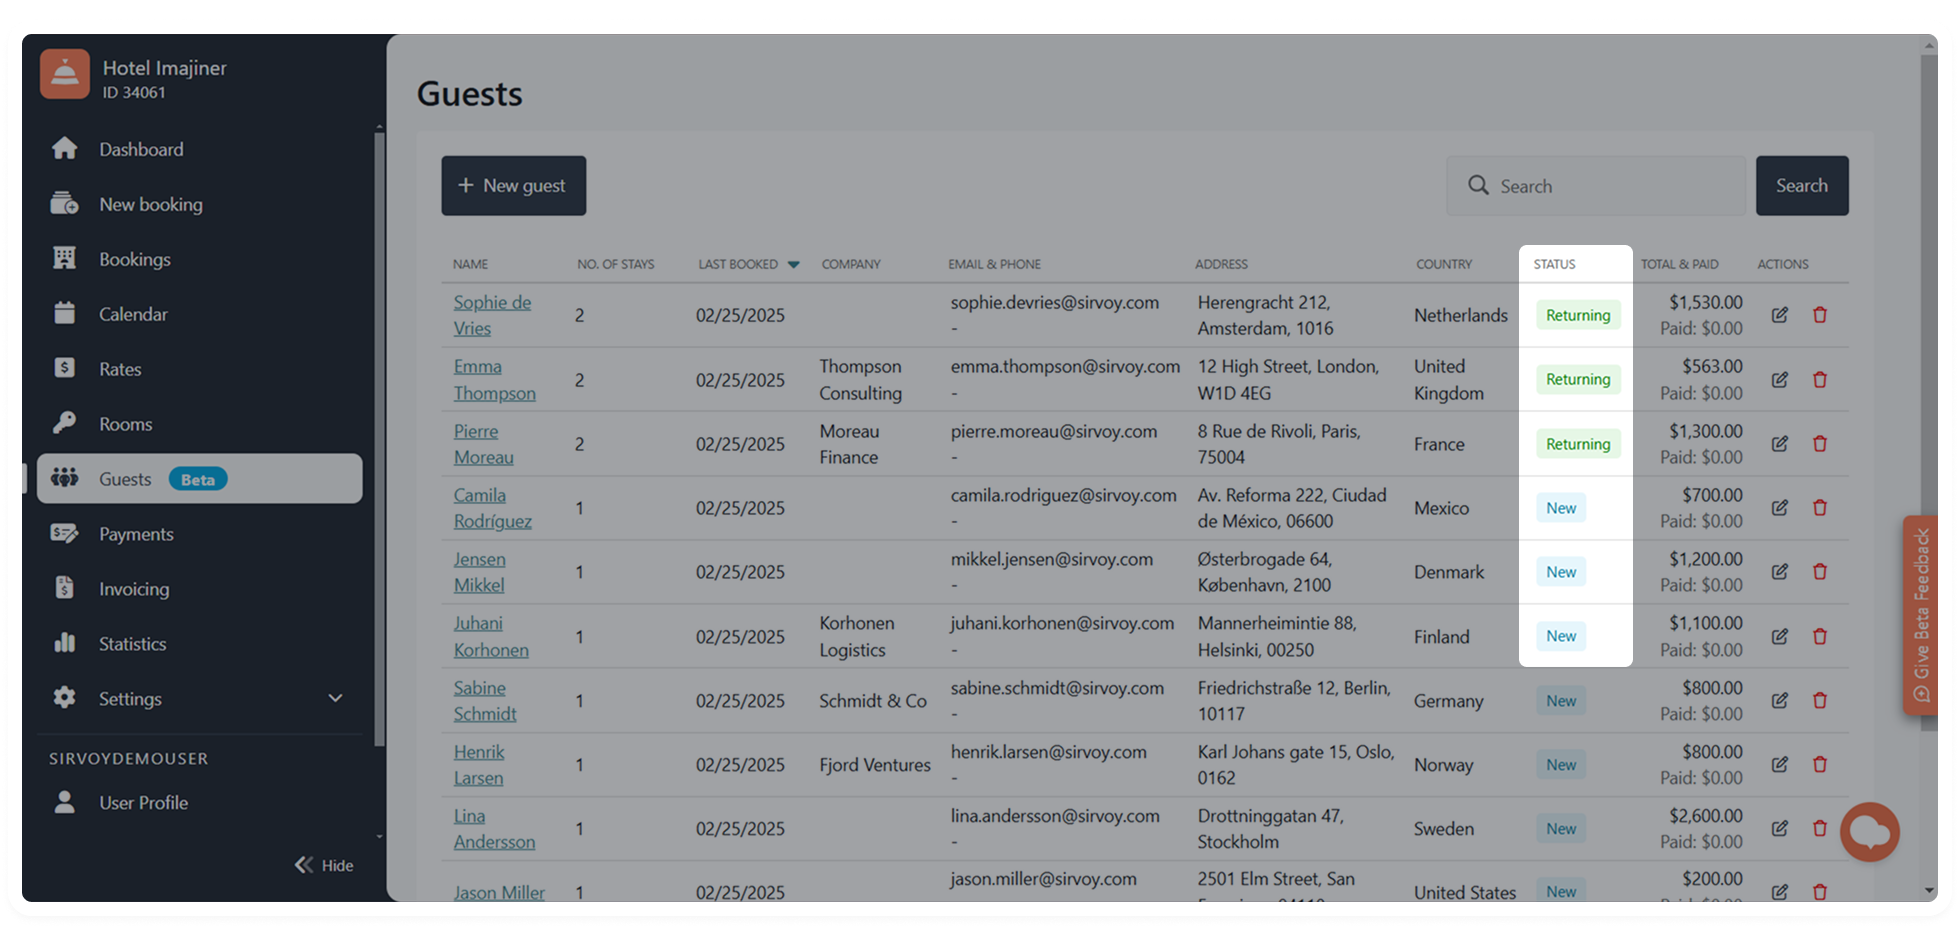
Task: Go to the Calendar page
Action: [x=133, y=314]
